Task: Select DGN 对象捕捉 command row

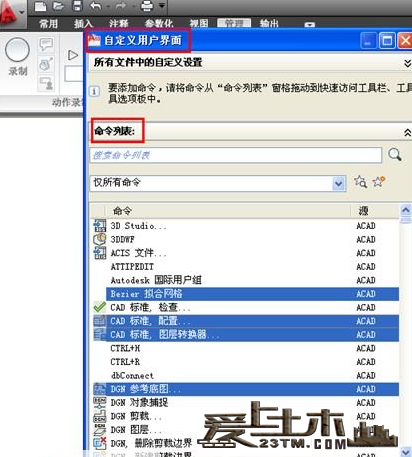Action: [245, 403]
